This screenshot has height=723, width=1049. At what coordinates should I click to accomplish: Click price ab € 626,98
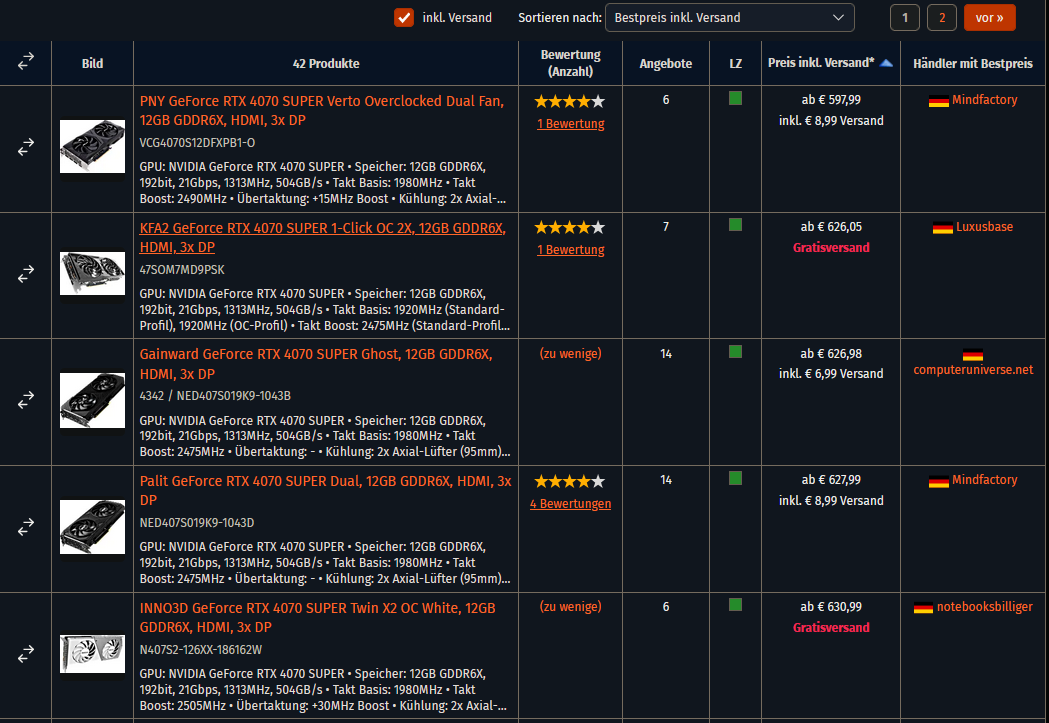click(x=831, y=354)
